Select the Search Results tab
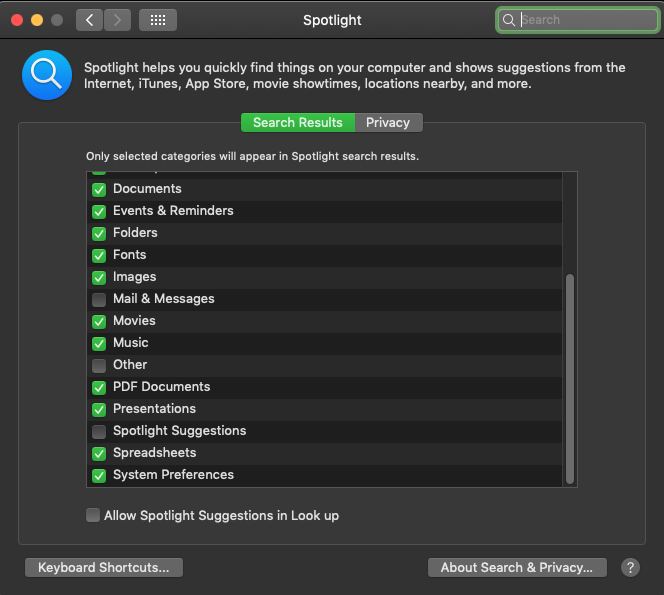 coord(298,122)
